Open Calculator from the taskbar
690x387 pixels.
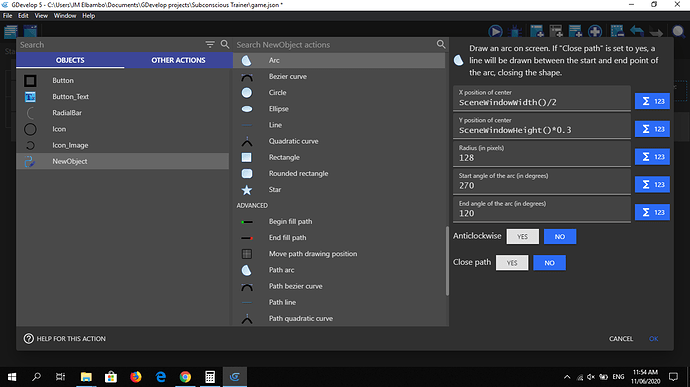pyautogui.click(x=210, y=377)
